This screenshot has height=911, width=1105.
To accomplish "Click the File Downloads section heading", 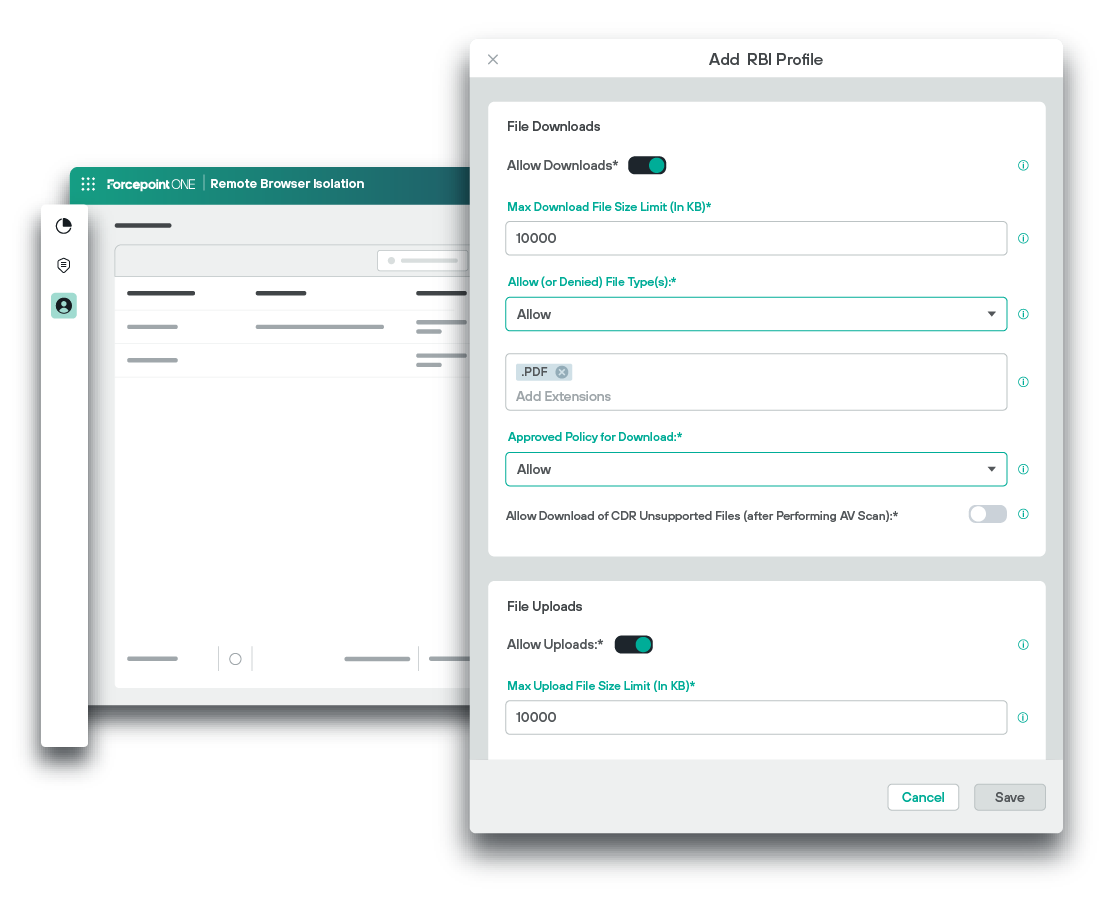I will point(554,127).
